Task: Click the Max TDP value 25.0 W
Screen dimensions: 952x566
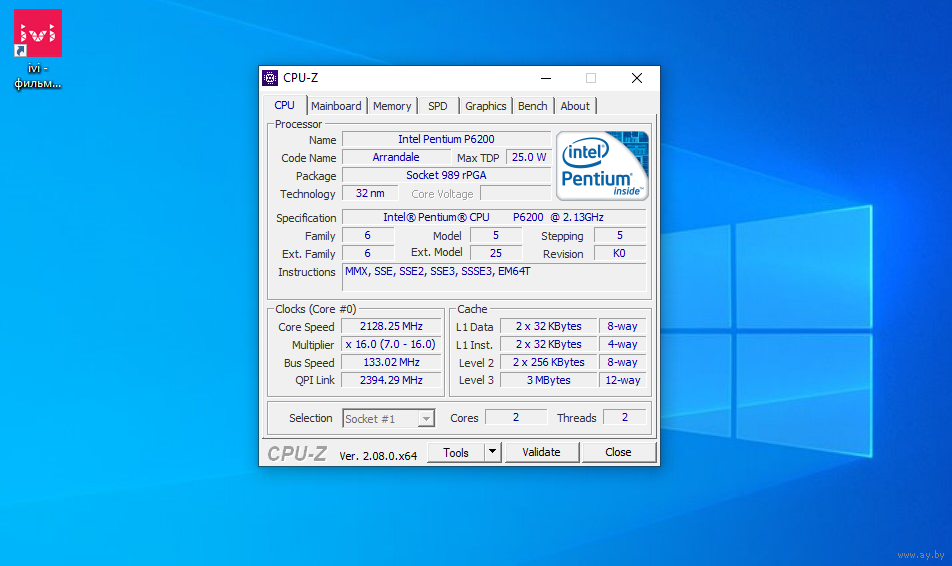Action: click(x=529, y=157)
